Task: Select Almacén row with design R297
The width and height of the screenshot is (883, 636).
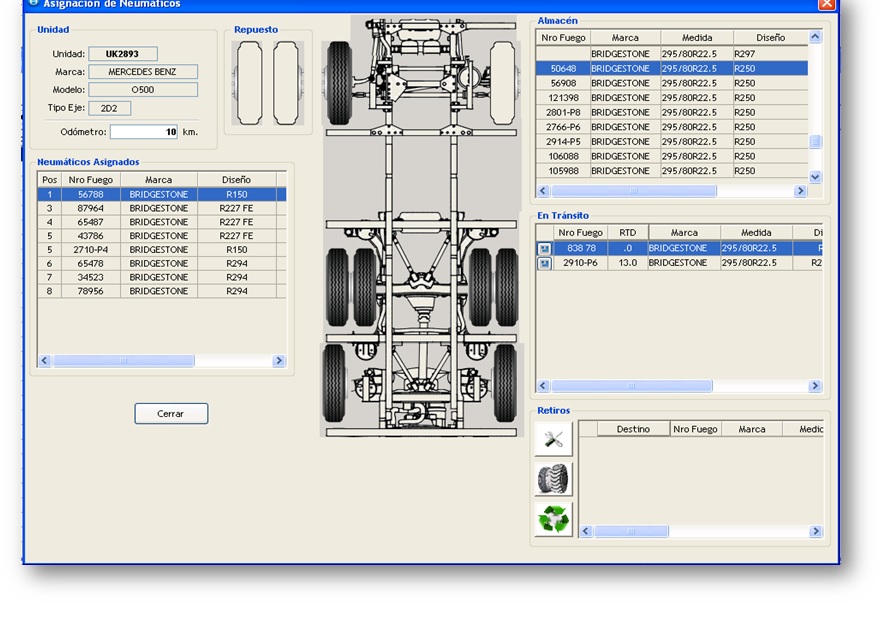Action: click(672, 54)
